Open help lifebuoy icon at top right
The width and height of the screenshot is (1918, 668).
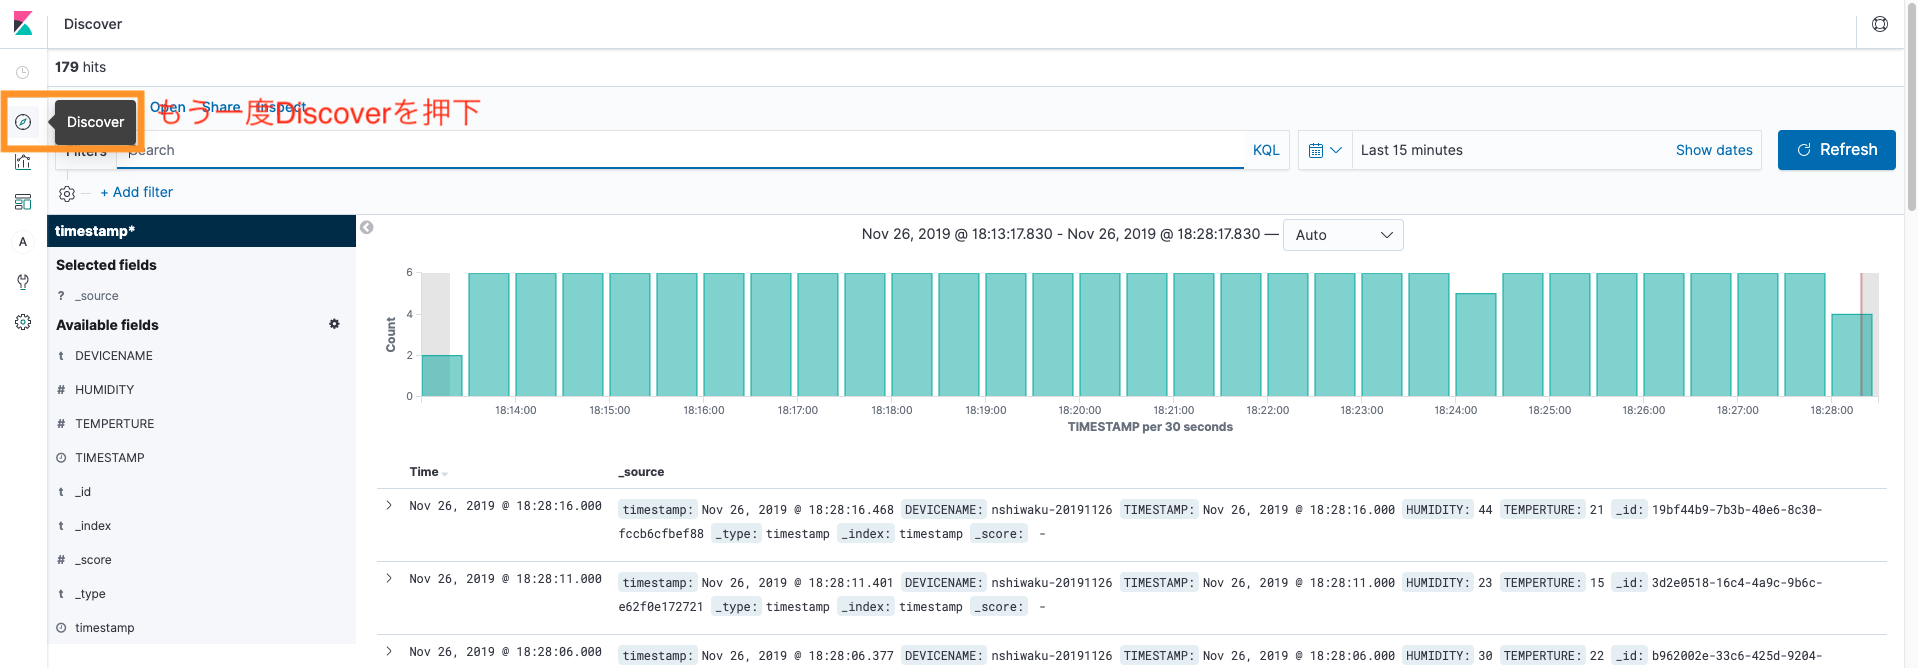(1880, 24)
